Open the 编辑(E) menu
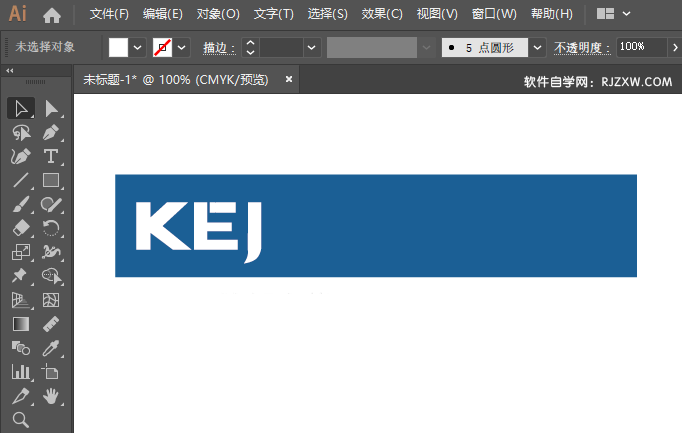 pos(163,14)
